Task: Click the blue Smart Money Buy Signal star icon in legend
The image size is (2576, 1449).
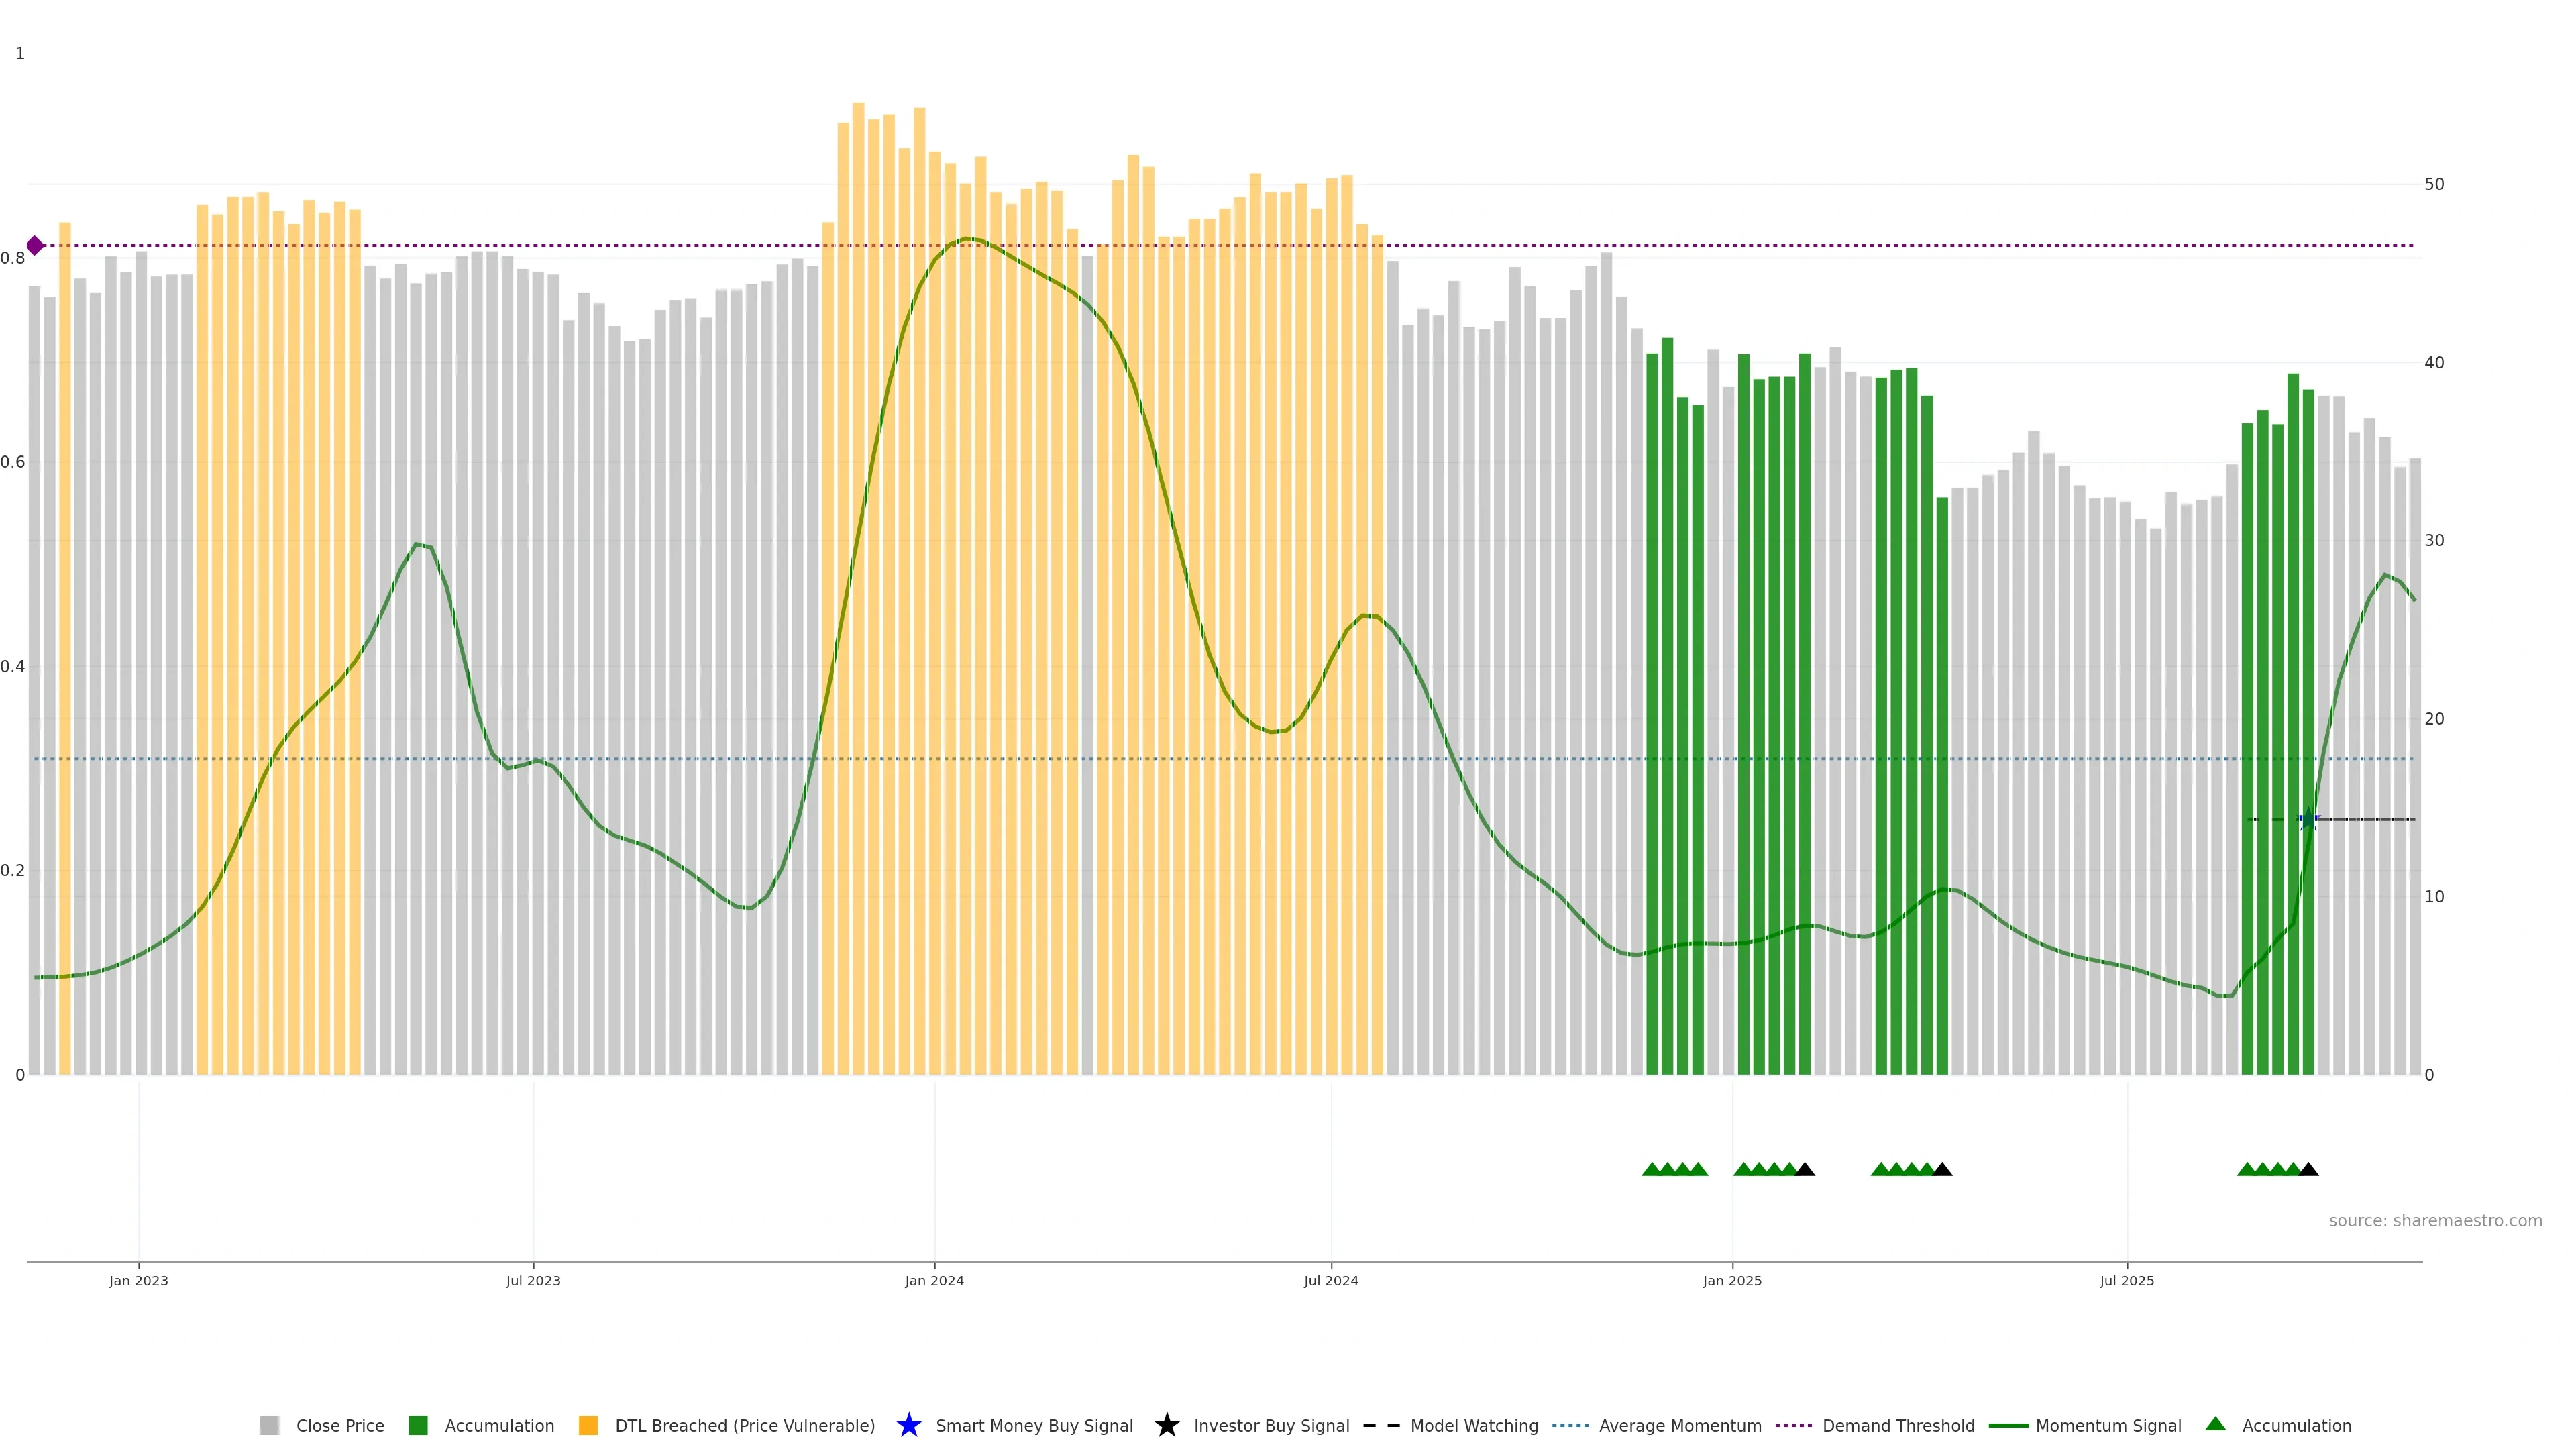Action: coord(908,1425)
